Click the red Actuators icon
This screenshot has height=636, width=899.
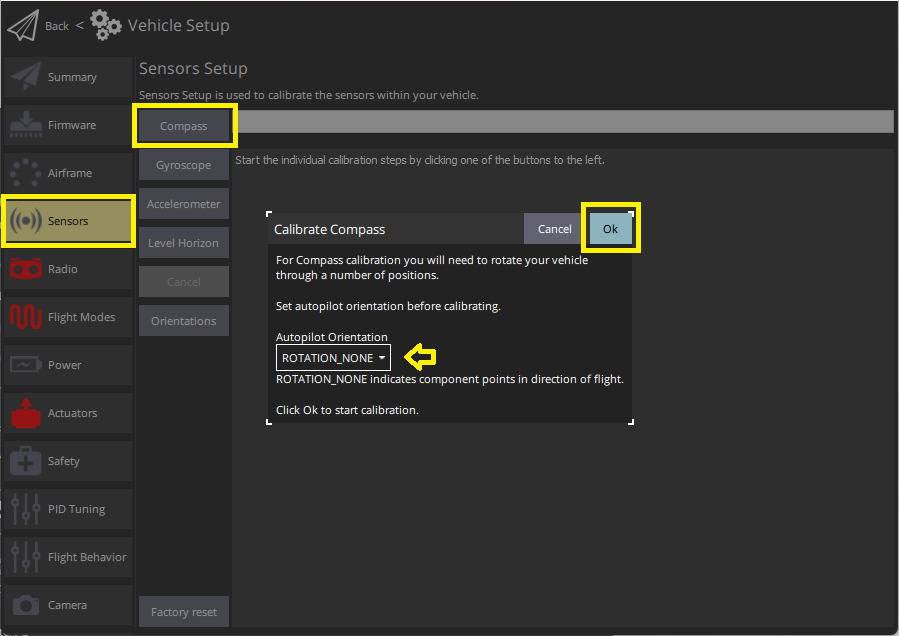pyautogui.click(x=25, y=413)
